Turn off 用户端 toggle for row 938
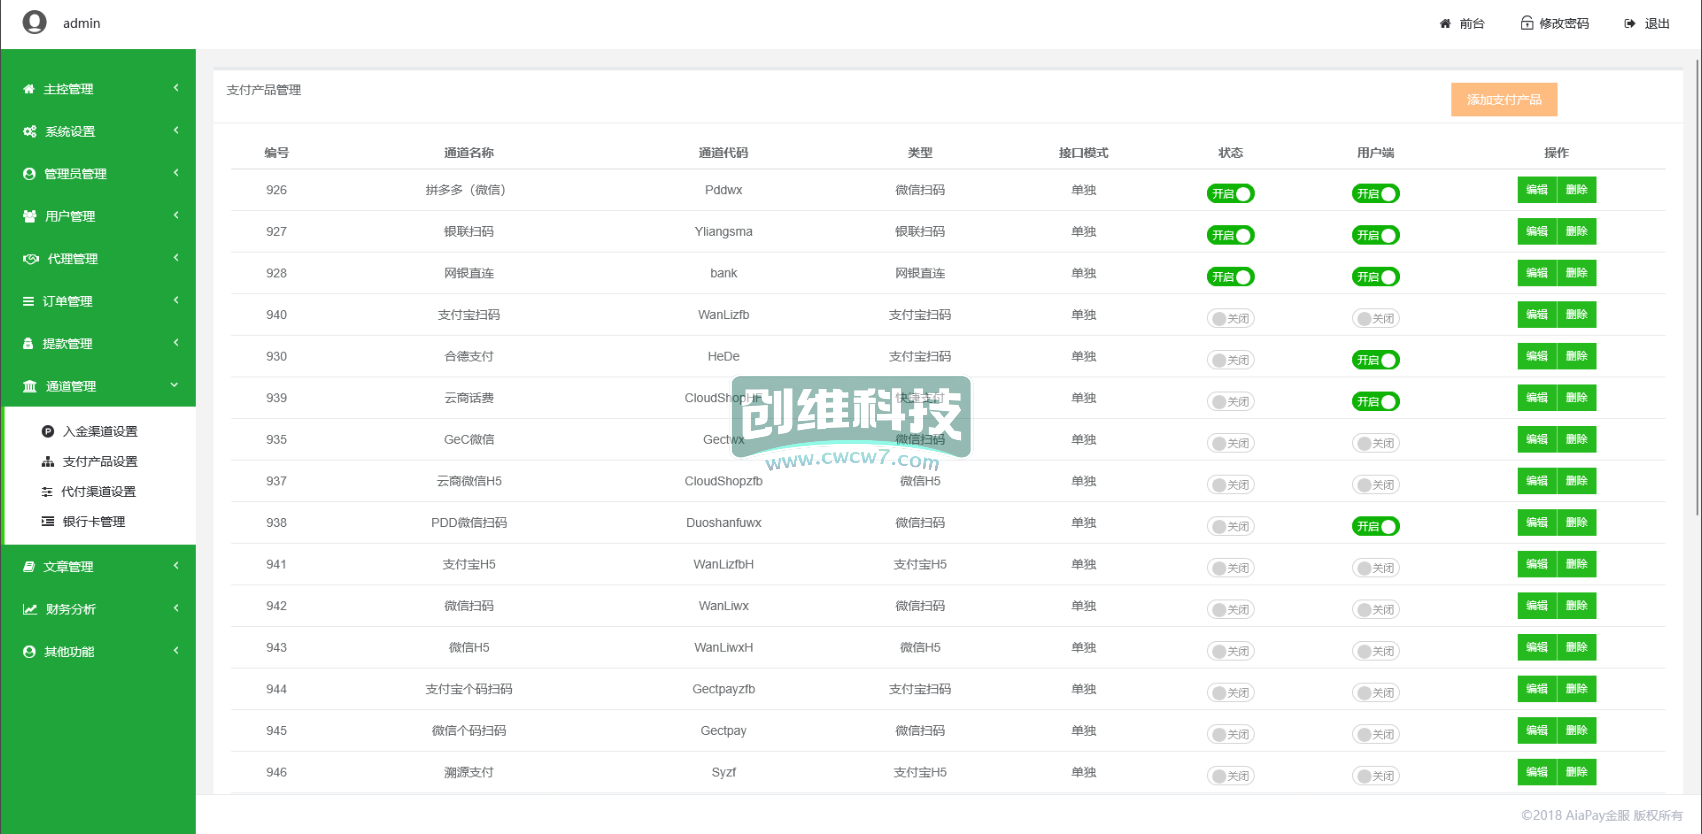The width and height of the screenshot is (1702, 834). pos(1375,527)
